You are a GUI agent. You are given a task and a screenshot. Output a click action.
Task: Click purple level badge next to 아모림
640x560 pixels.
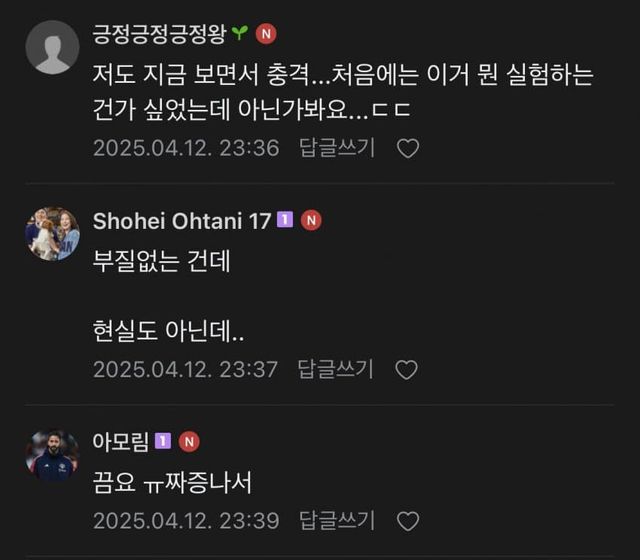(x=162, y=441)
